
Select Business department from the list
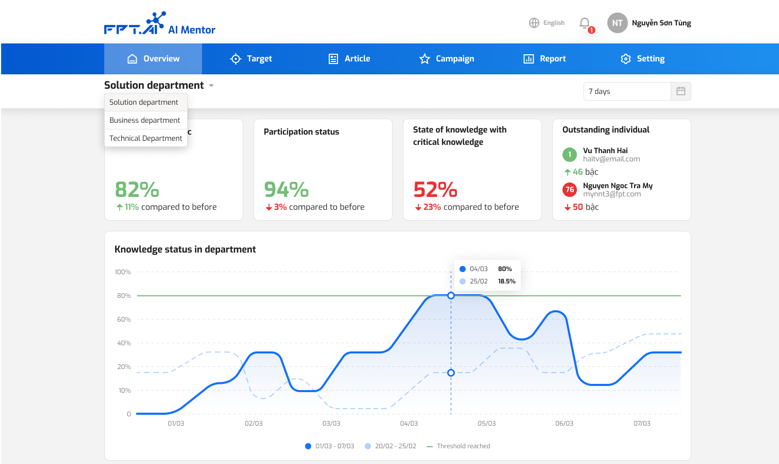pos(145,120)
